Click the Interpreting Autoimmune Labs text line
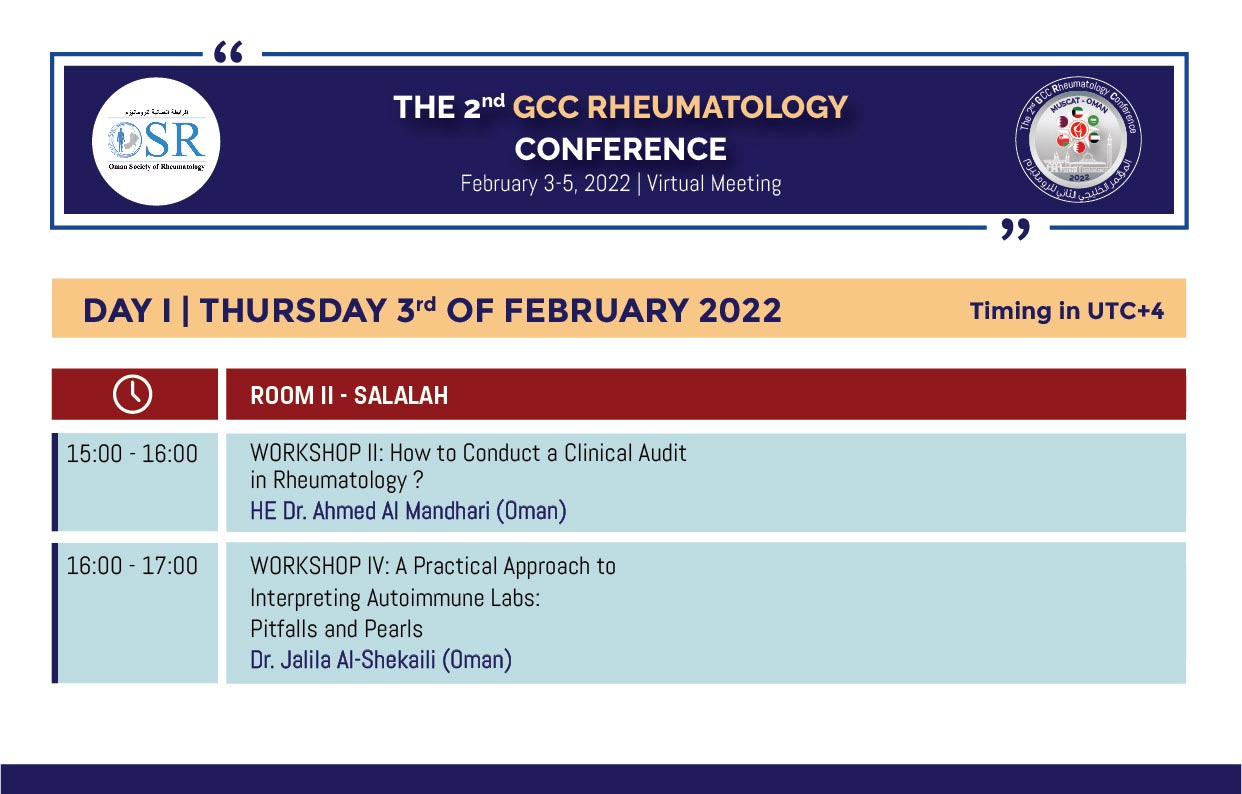This screenshot has width=1242, height=794. 395,598
